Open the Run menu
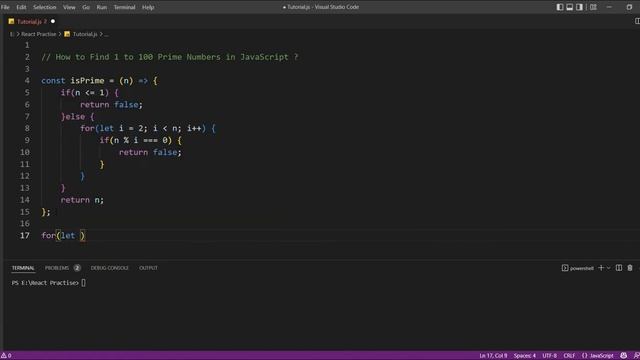640x360 pixels. [x=102, y=7]
